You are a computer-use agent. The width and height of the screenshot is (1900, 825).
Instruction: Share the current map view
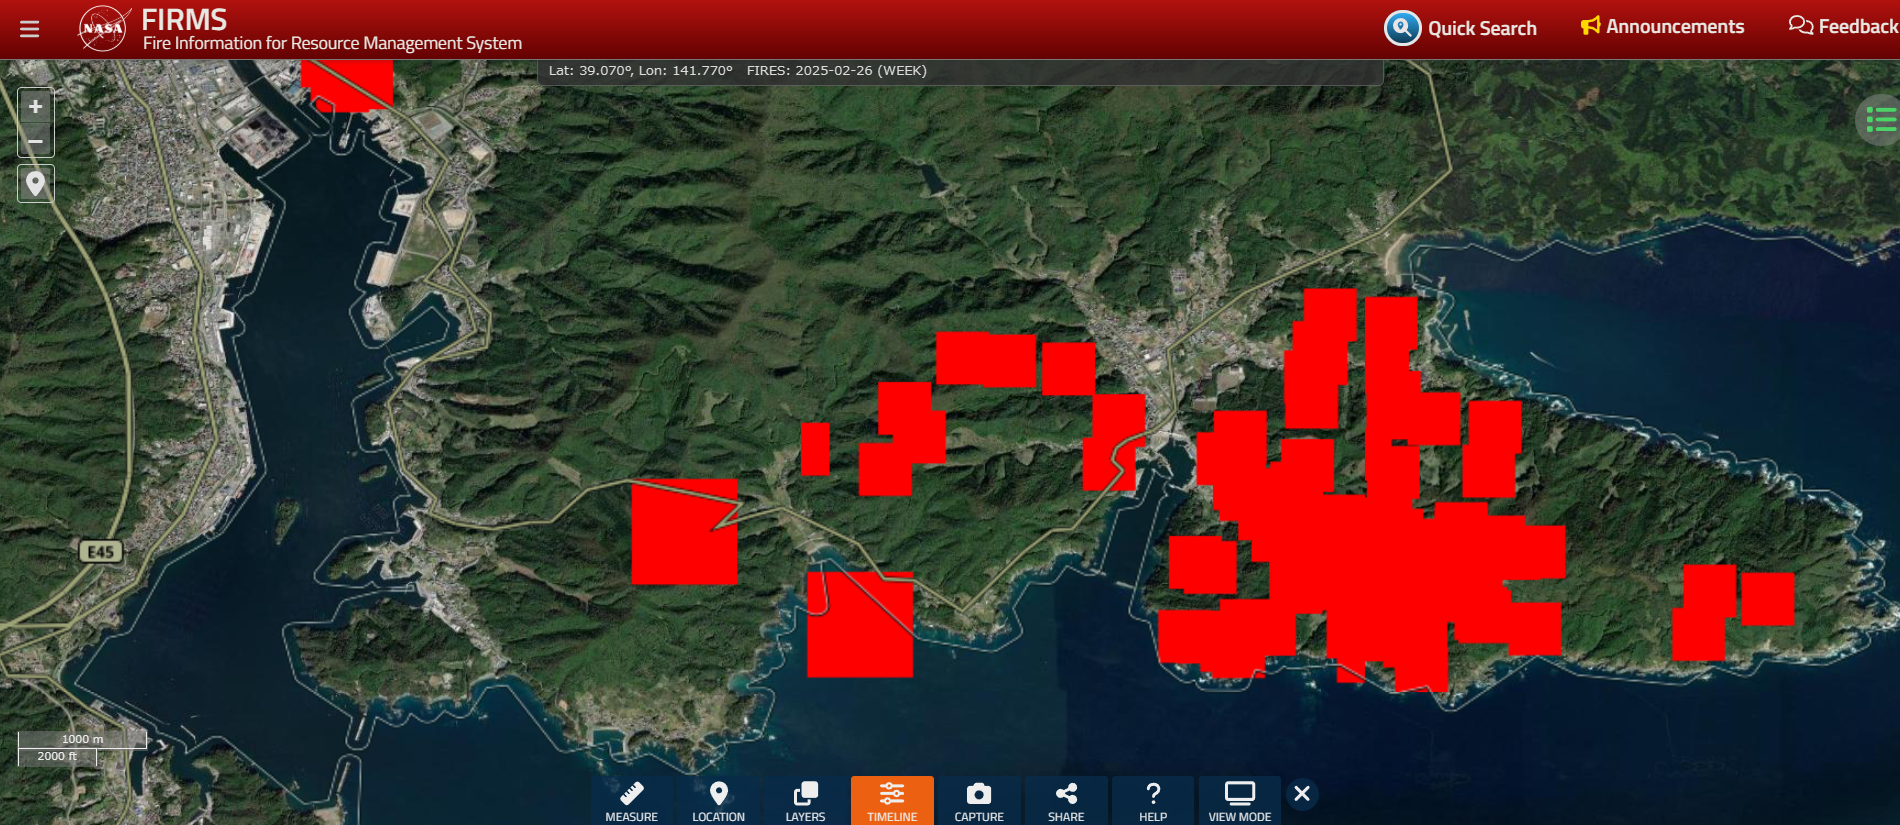[x=1066, y=801]
